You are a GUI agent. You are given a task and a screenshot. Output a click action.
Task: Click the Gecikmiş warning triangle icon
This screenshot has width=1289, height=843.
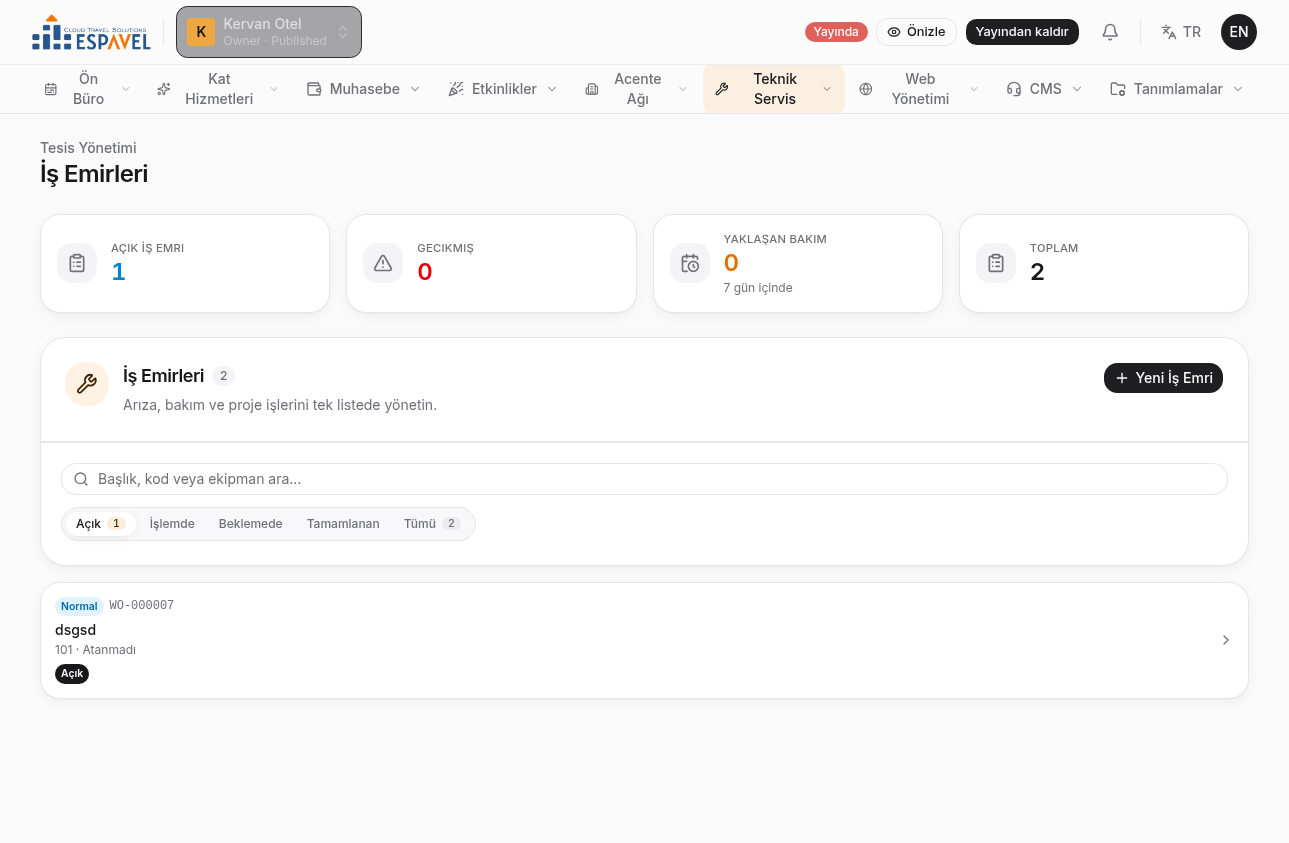(383, 263)
